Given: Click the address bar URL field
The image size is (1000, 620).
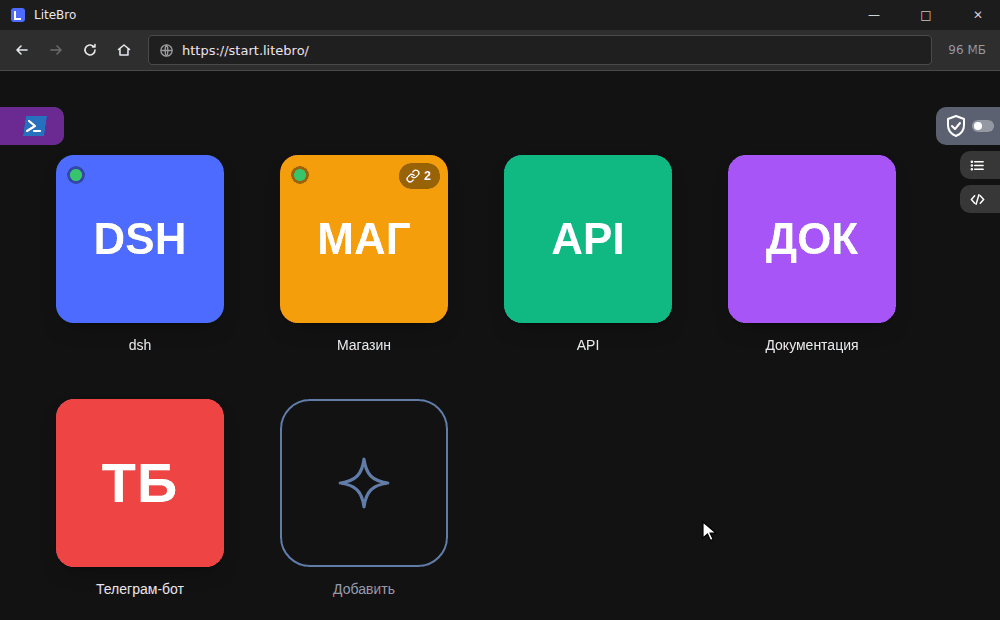Looking at the screenshot, I should tap(540, 50).
